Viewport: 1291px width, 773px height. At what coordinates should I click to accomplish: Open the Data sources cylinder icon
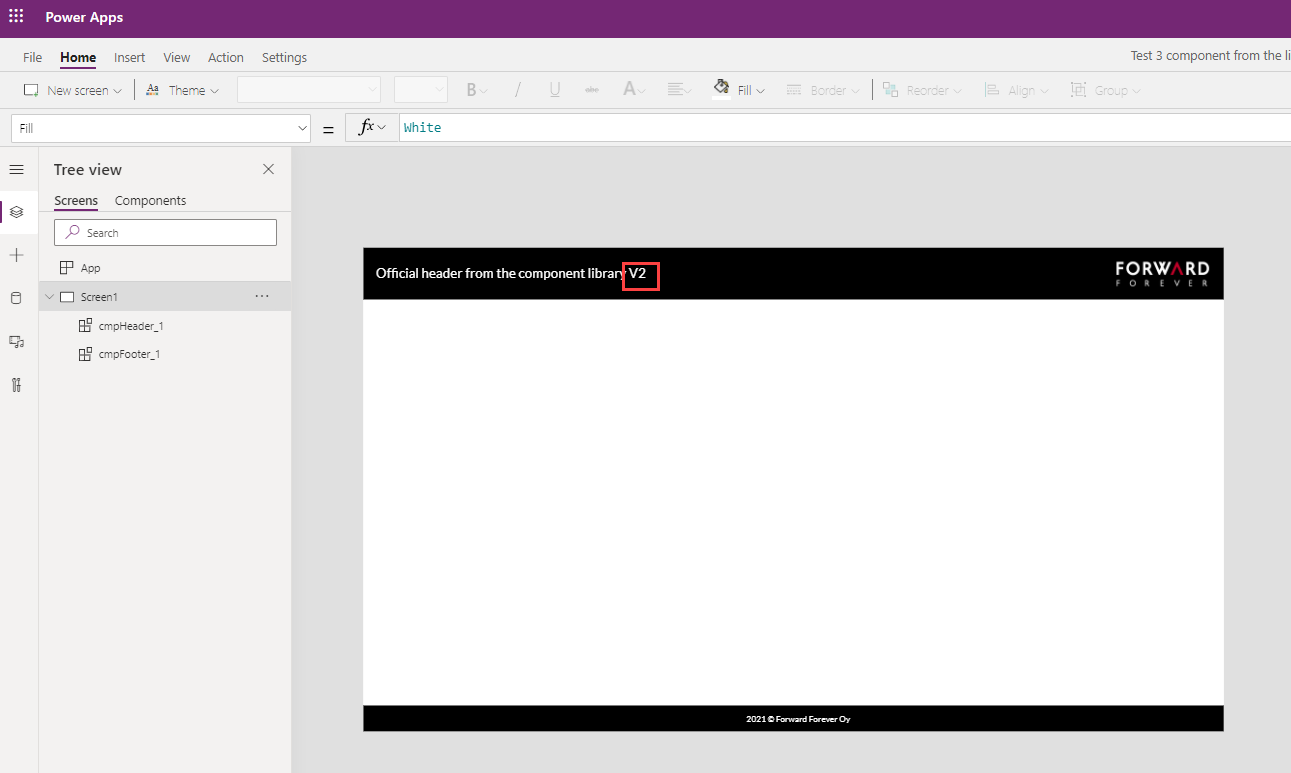pos(16,298)
